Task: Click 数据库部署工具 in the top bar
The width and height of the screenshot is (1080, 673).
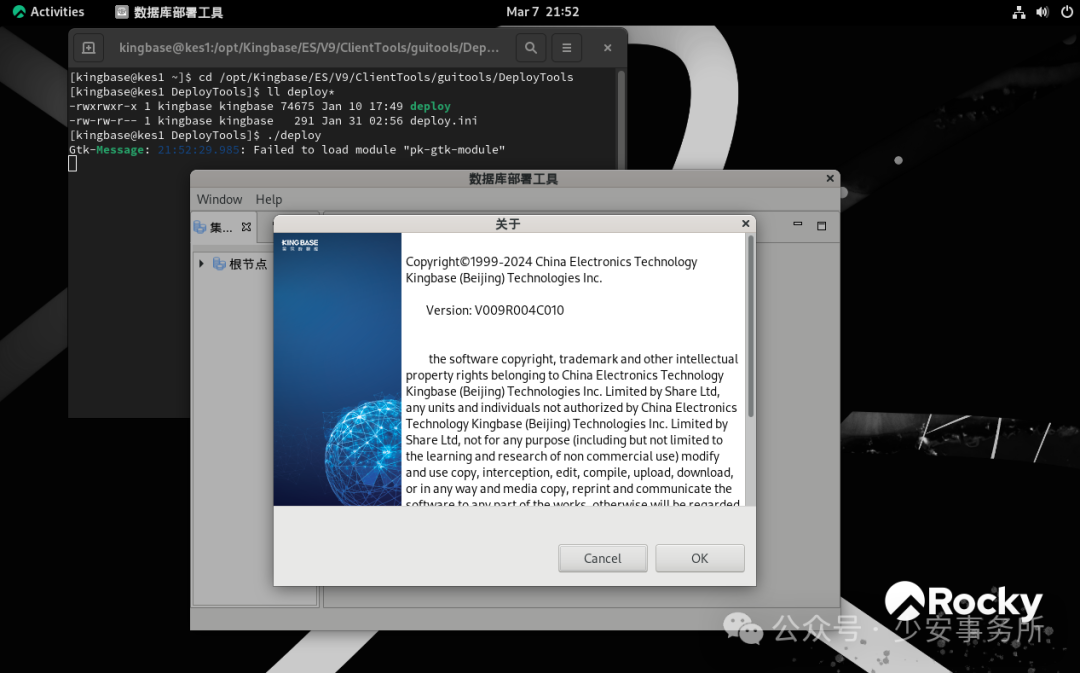Action: pos(169,12)
